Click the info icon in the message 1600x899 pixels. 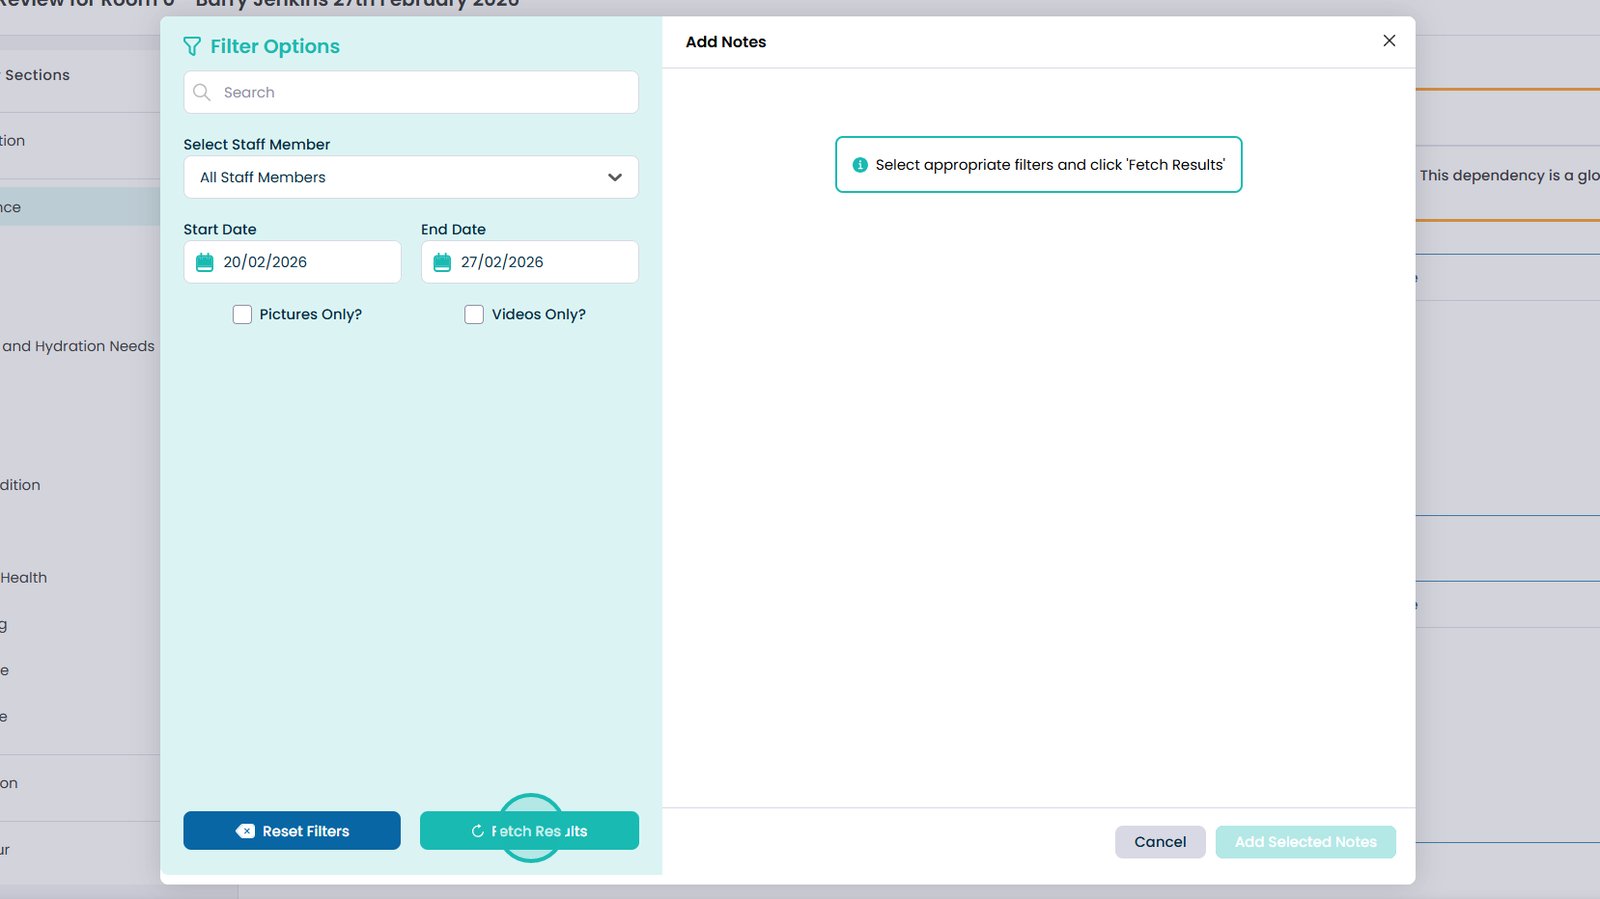[x=859, y=165]
